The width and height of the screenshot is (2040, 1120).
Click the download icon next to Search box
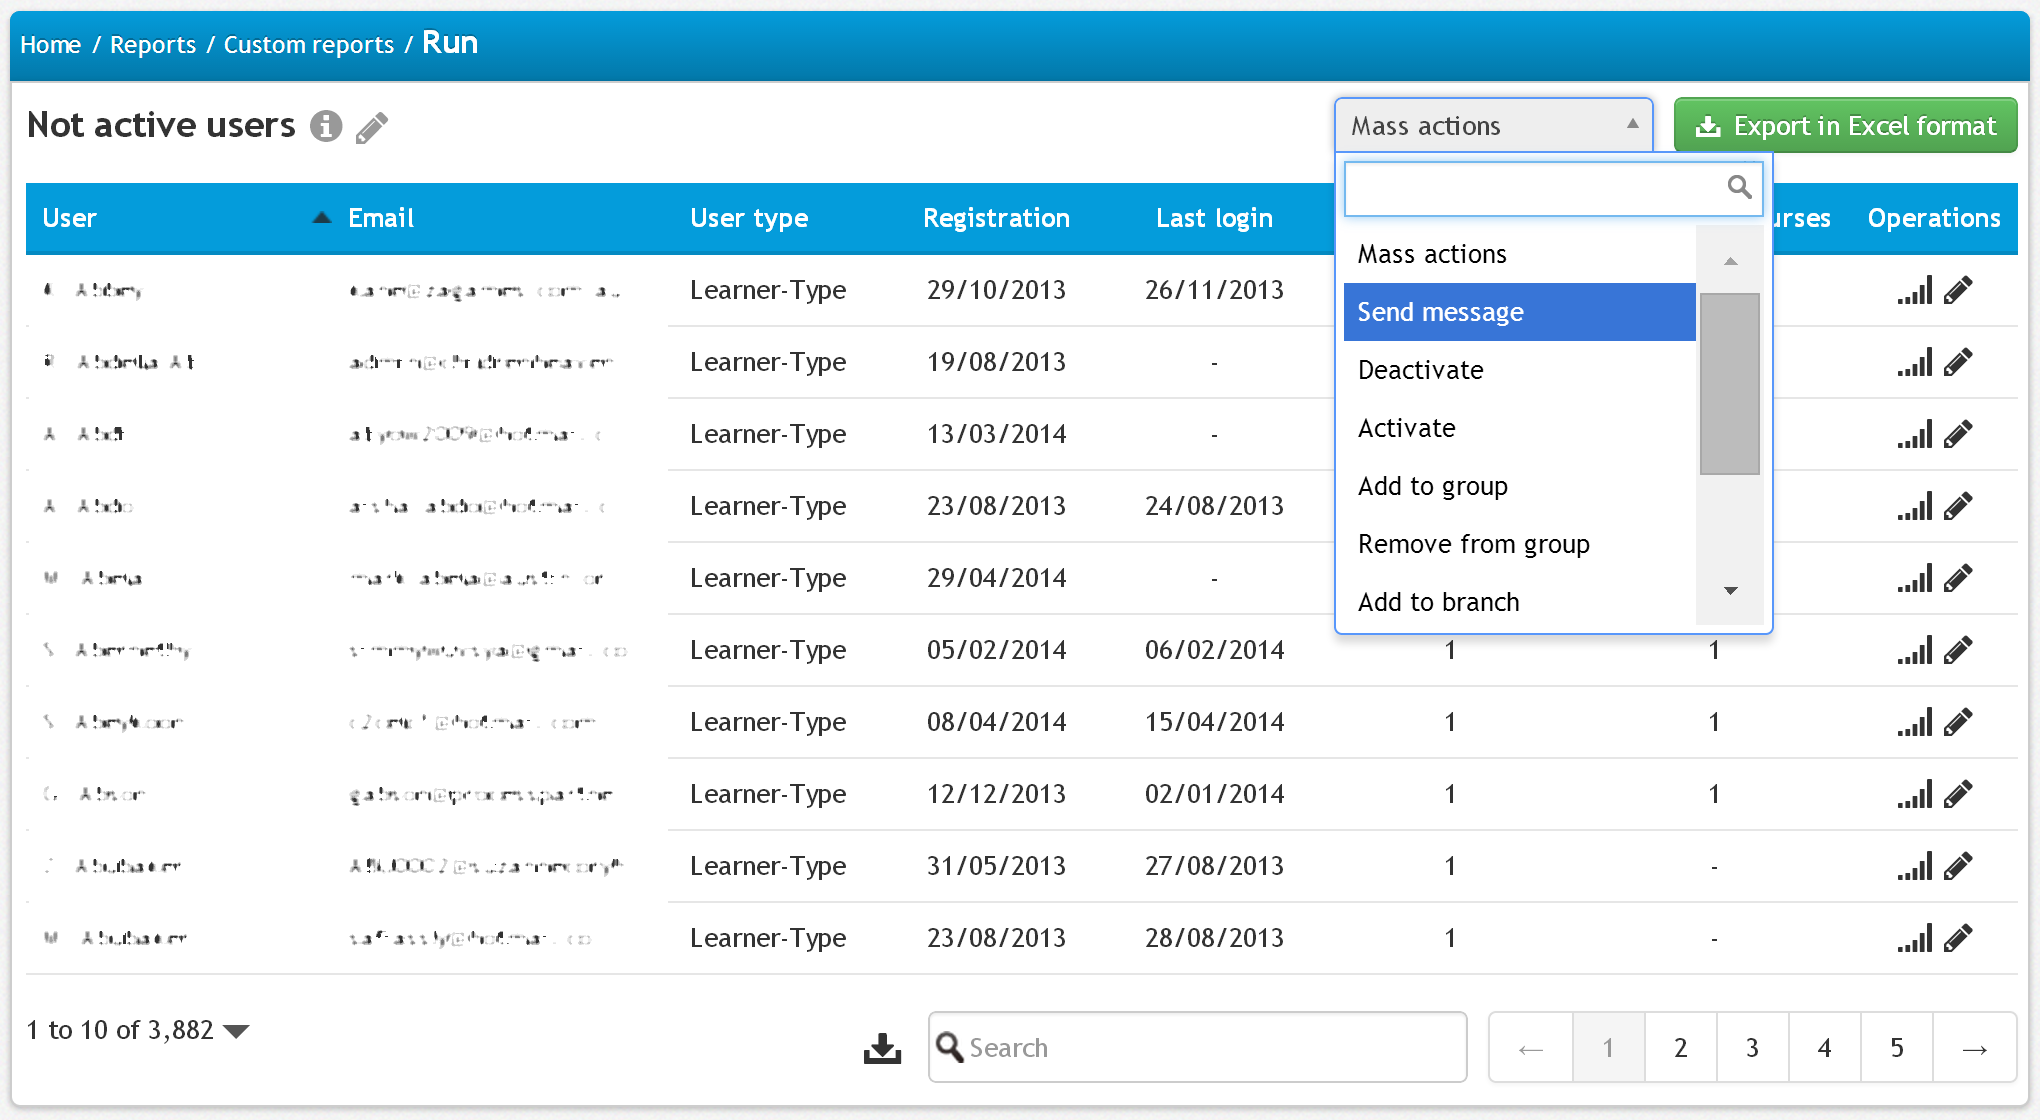pos(882,1048)
